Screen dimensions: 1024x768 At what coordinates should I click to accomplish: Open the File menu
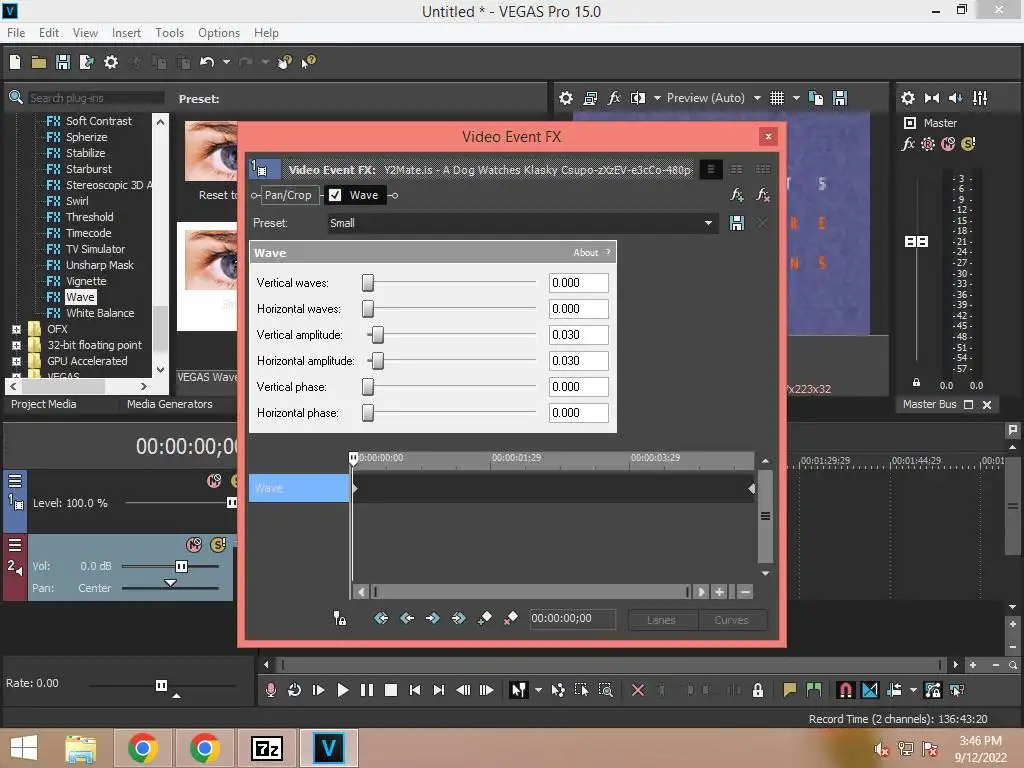pos(16,33)
